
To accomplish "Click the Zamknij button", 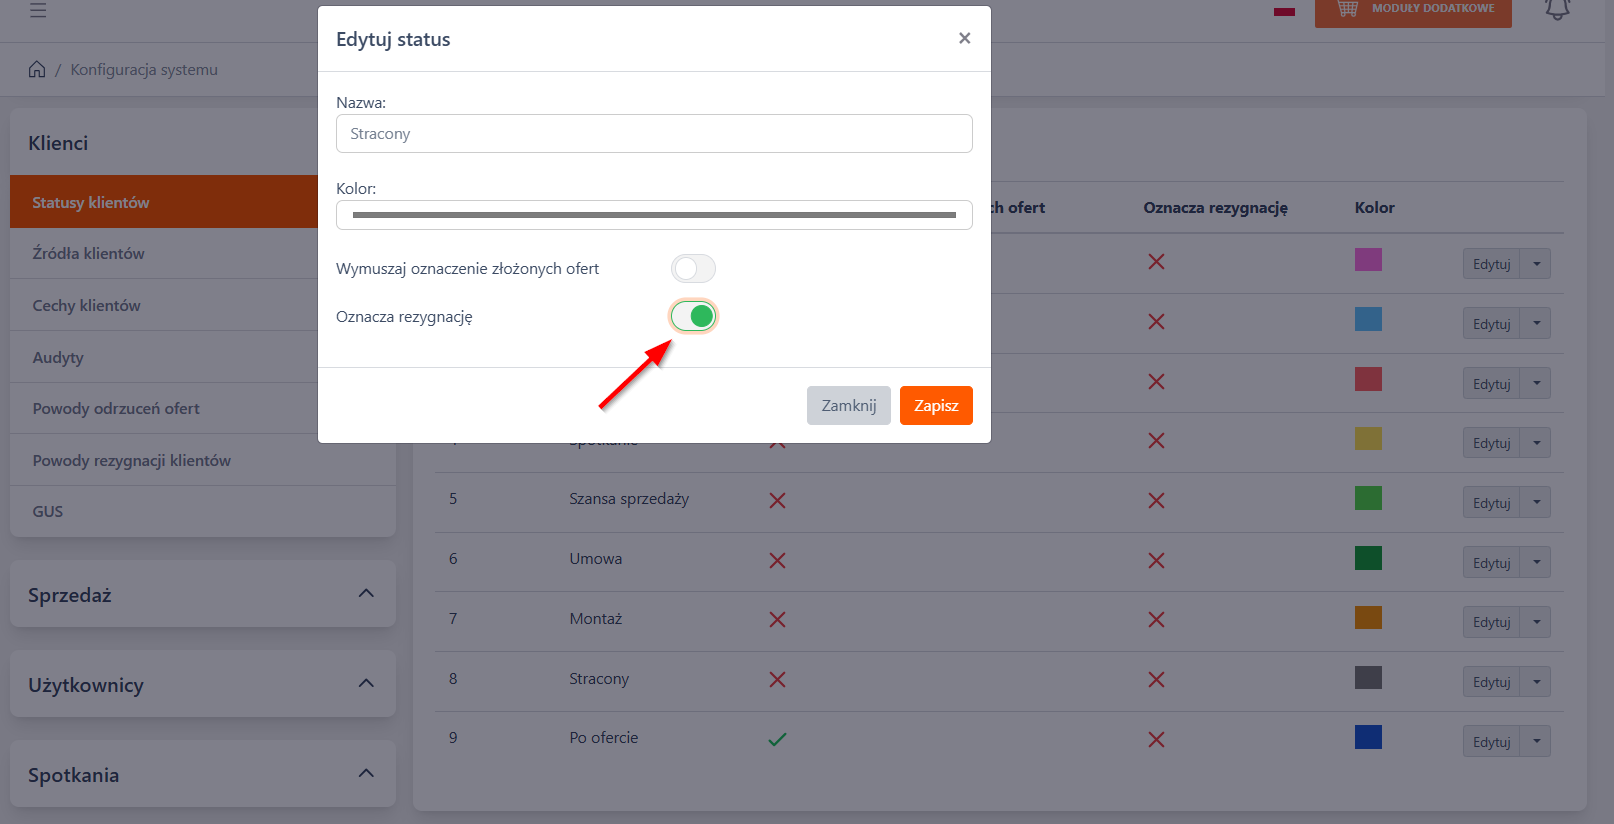I will (848, 406).
